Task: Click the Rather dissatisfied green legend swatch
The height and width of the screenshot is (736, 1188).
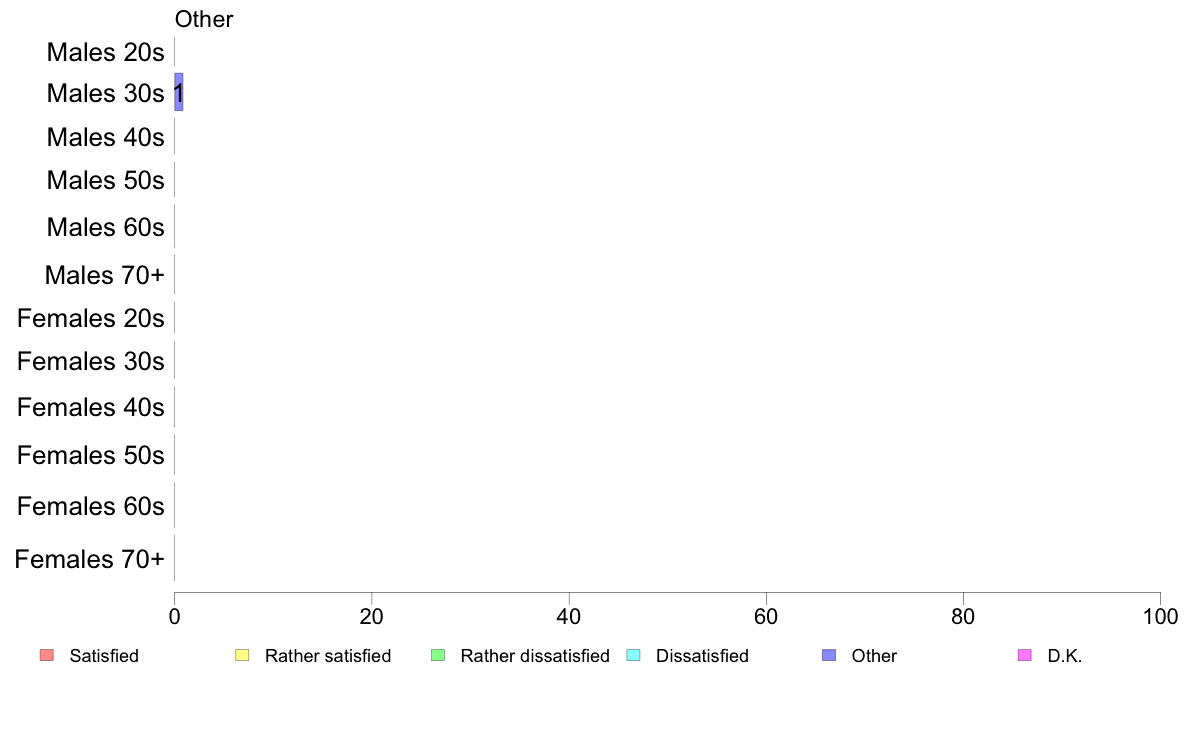Action: point(438,655)
